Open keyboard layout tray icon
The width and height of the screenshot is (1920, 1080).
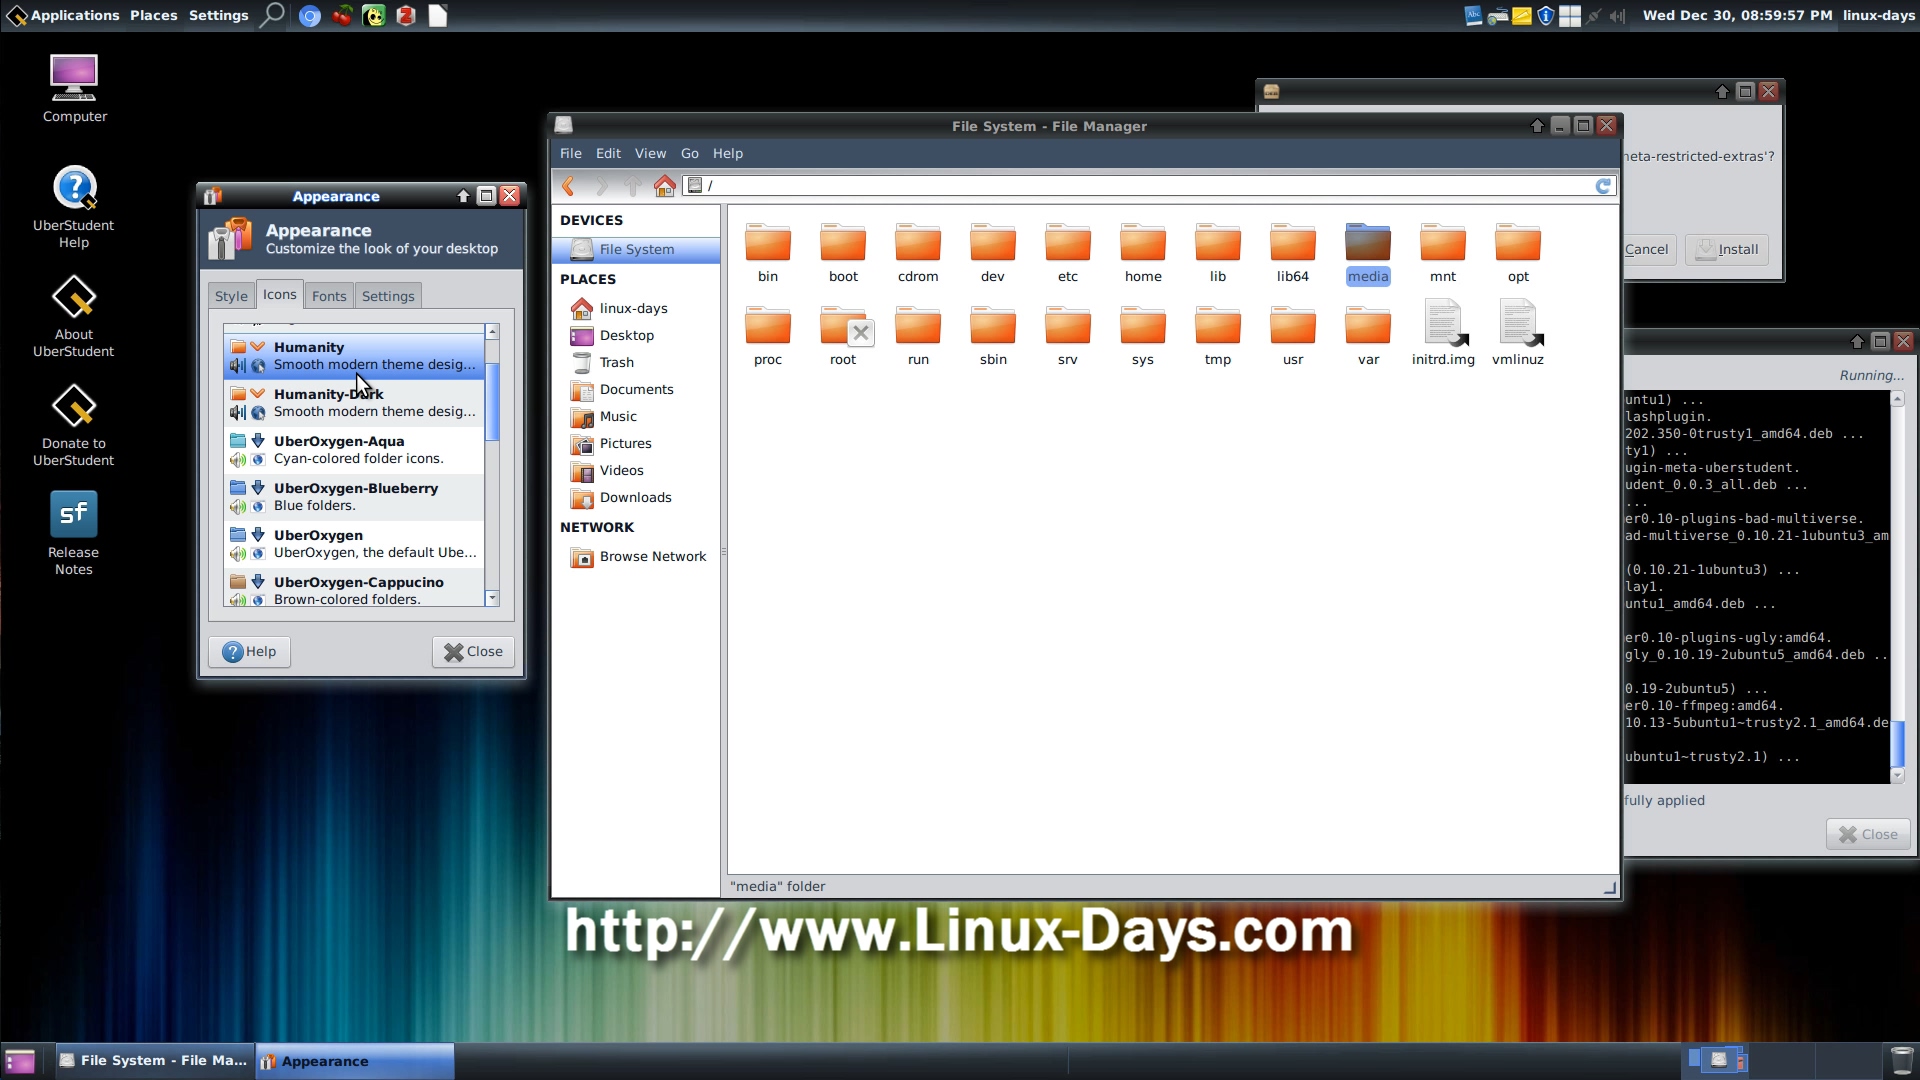pos(1498,16)
